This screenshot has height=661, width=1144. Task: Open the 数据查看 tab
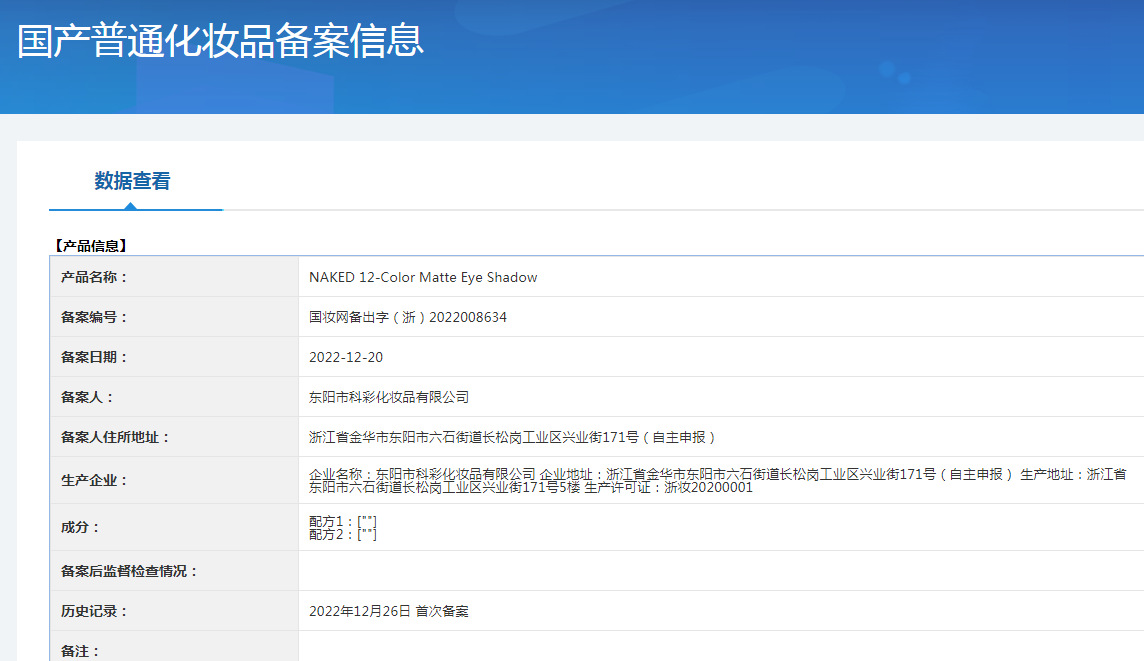pyautogui.click(x=132, y=181)
